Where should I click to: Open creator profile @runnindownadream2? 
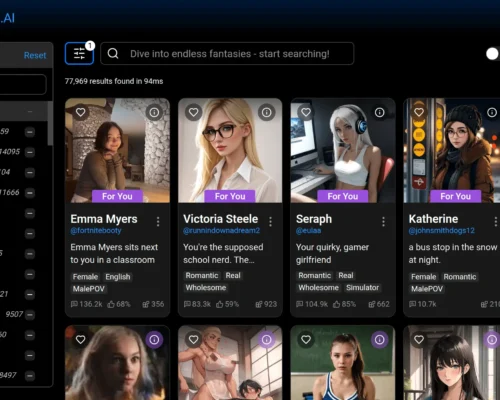[221, 231]
